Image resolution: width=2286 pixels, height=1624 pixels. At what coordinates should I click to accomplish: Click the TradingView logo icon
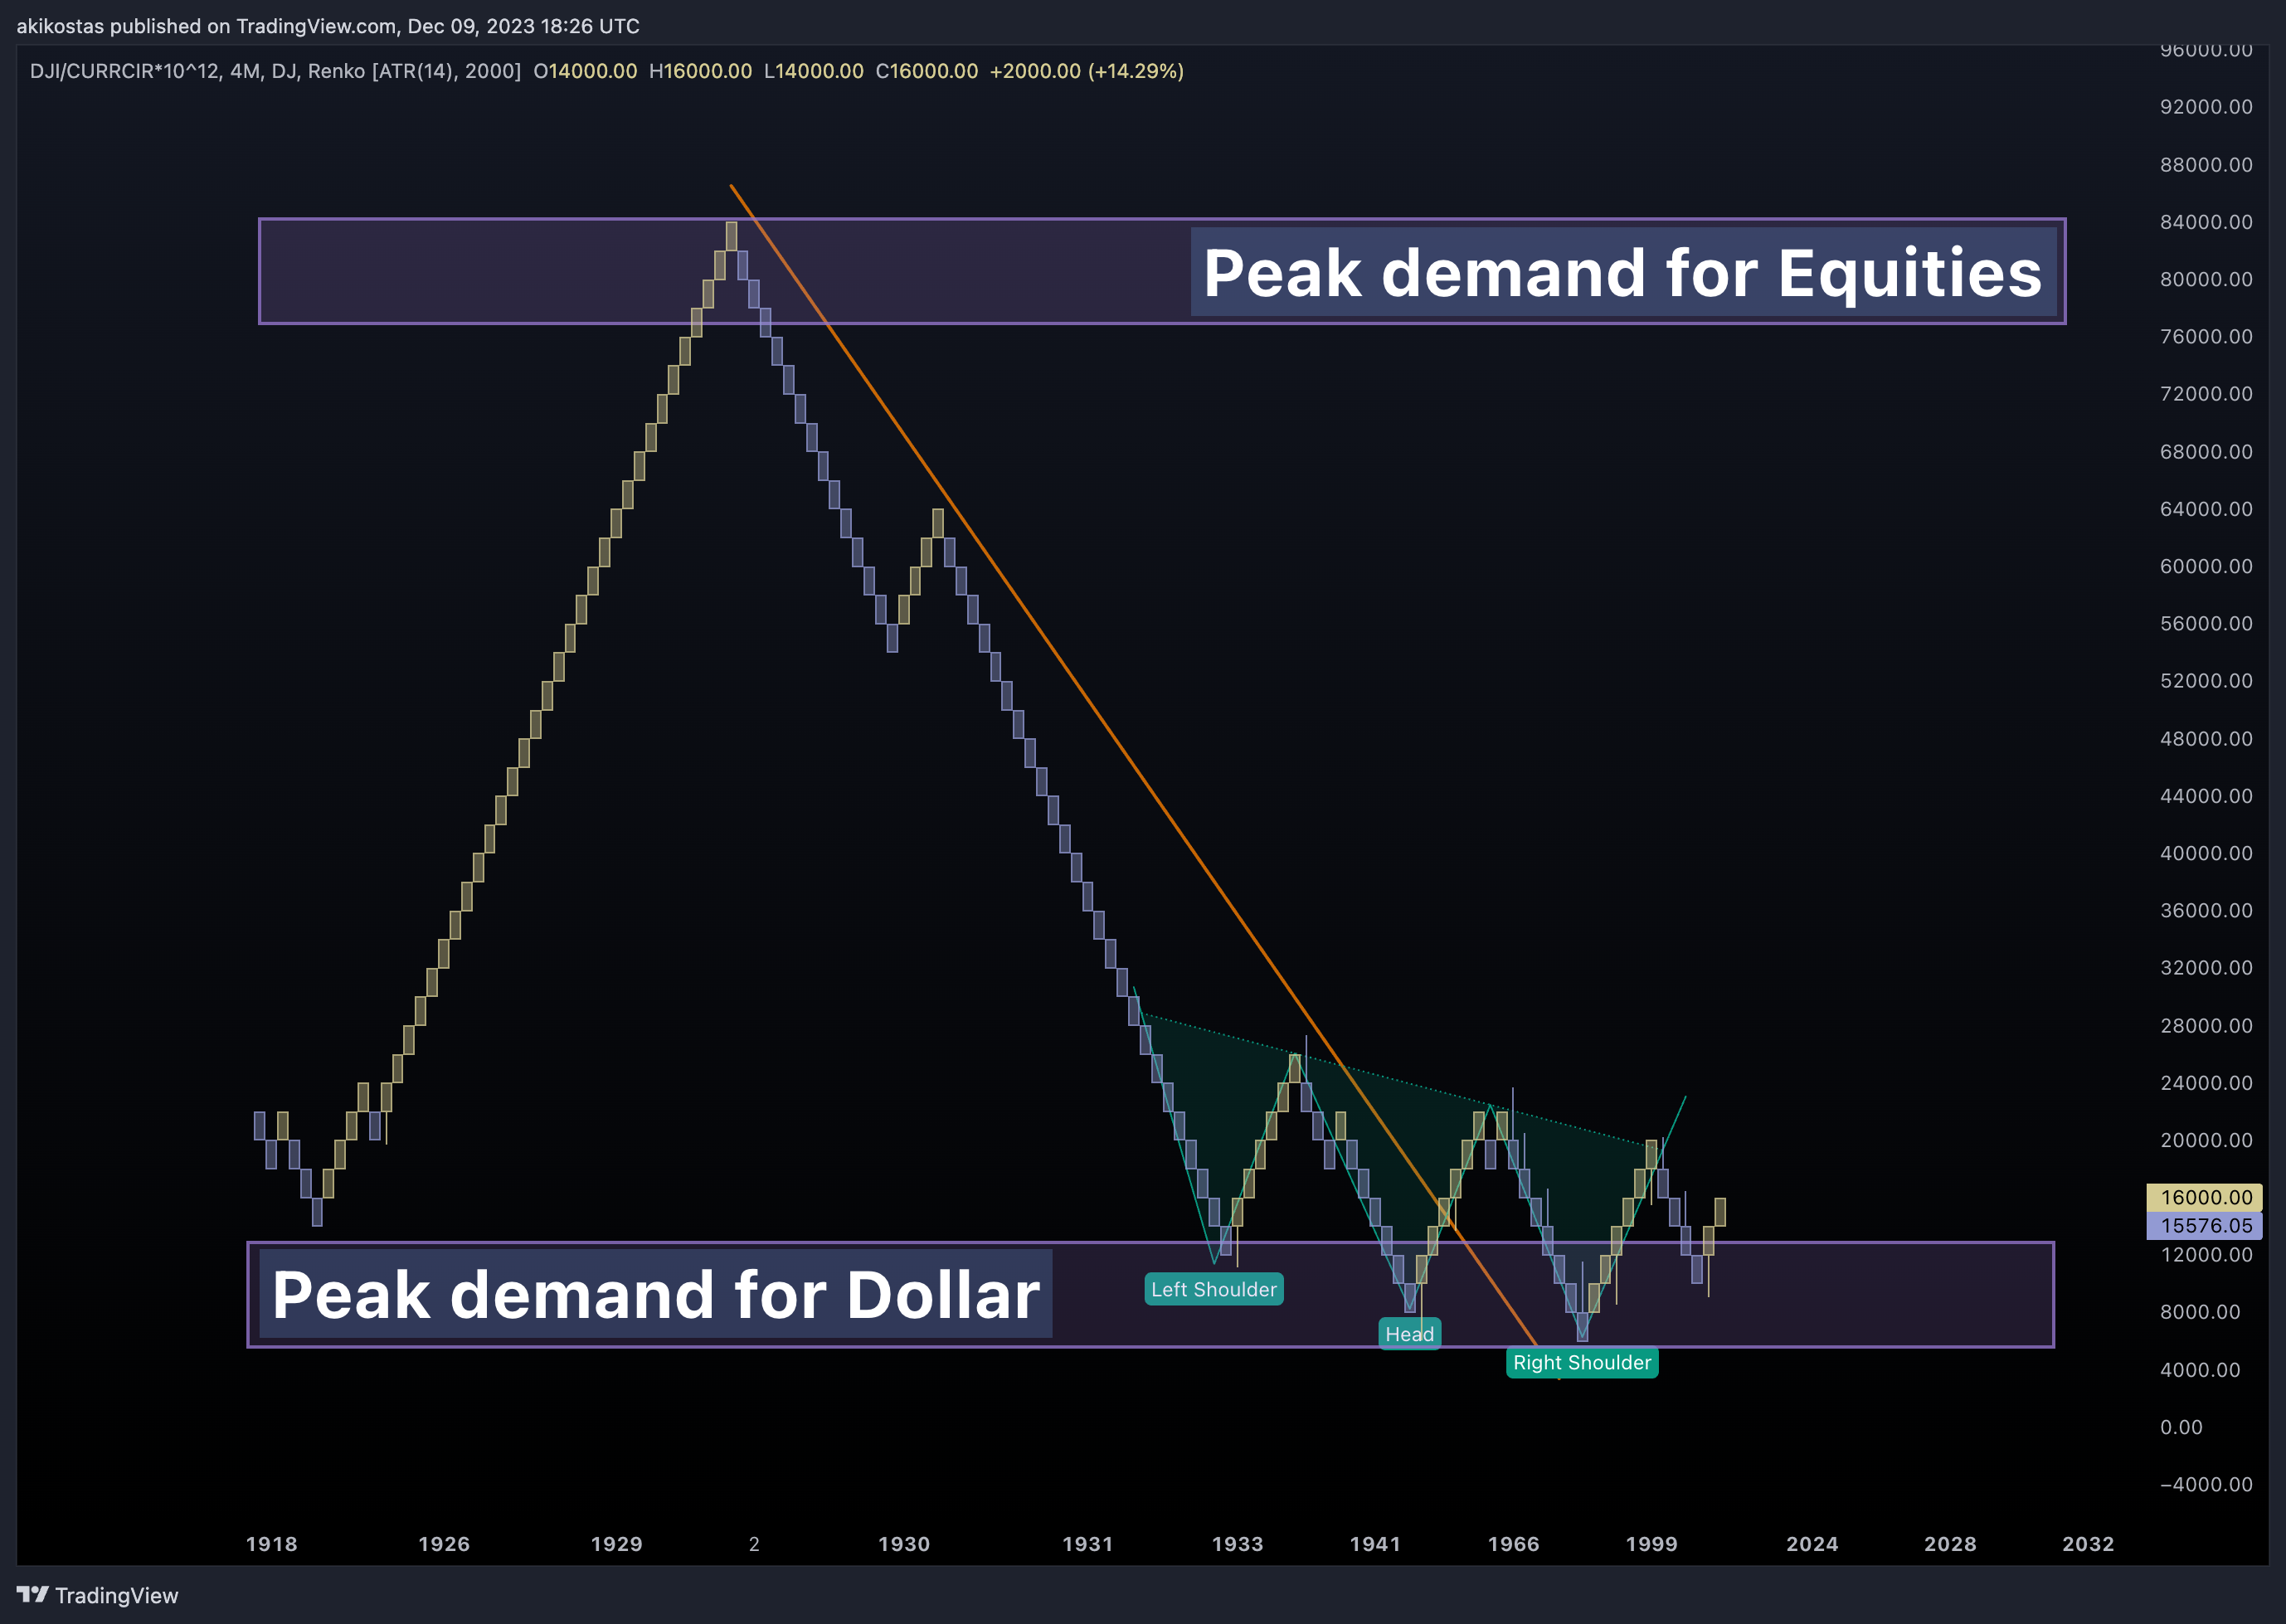coord(32,1594)
